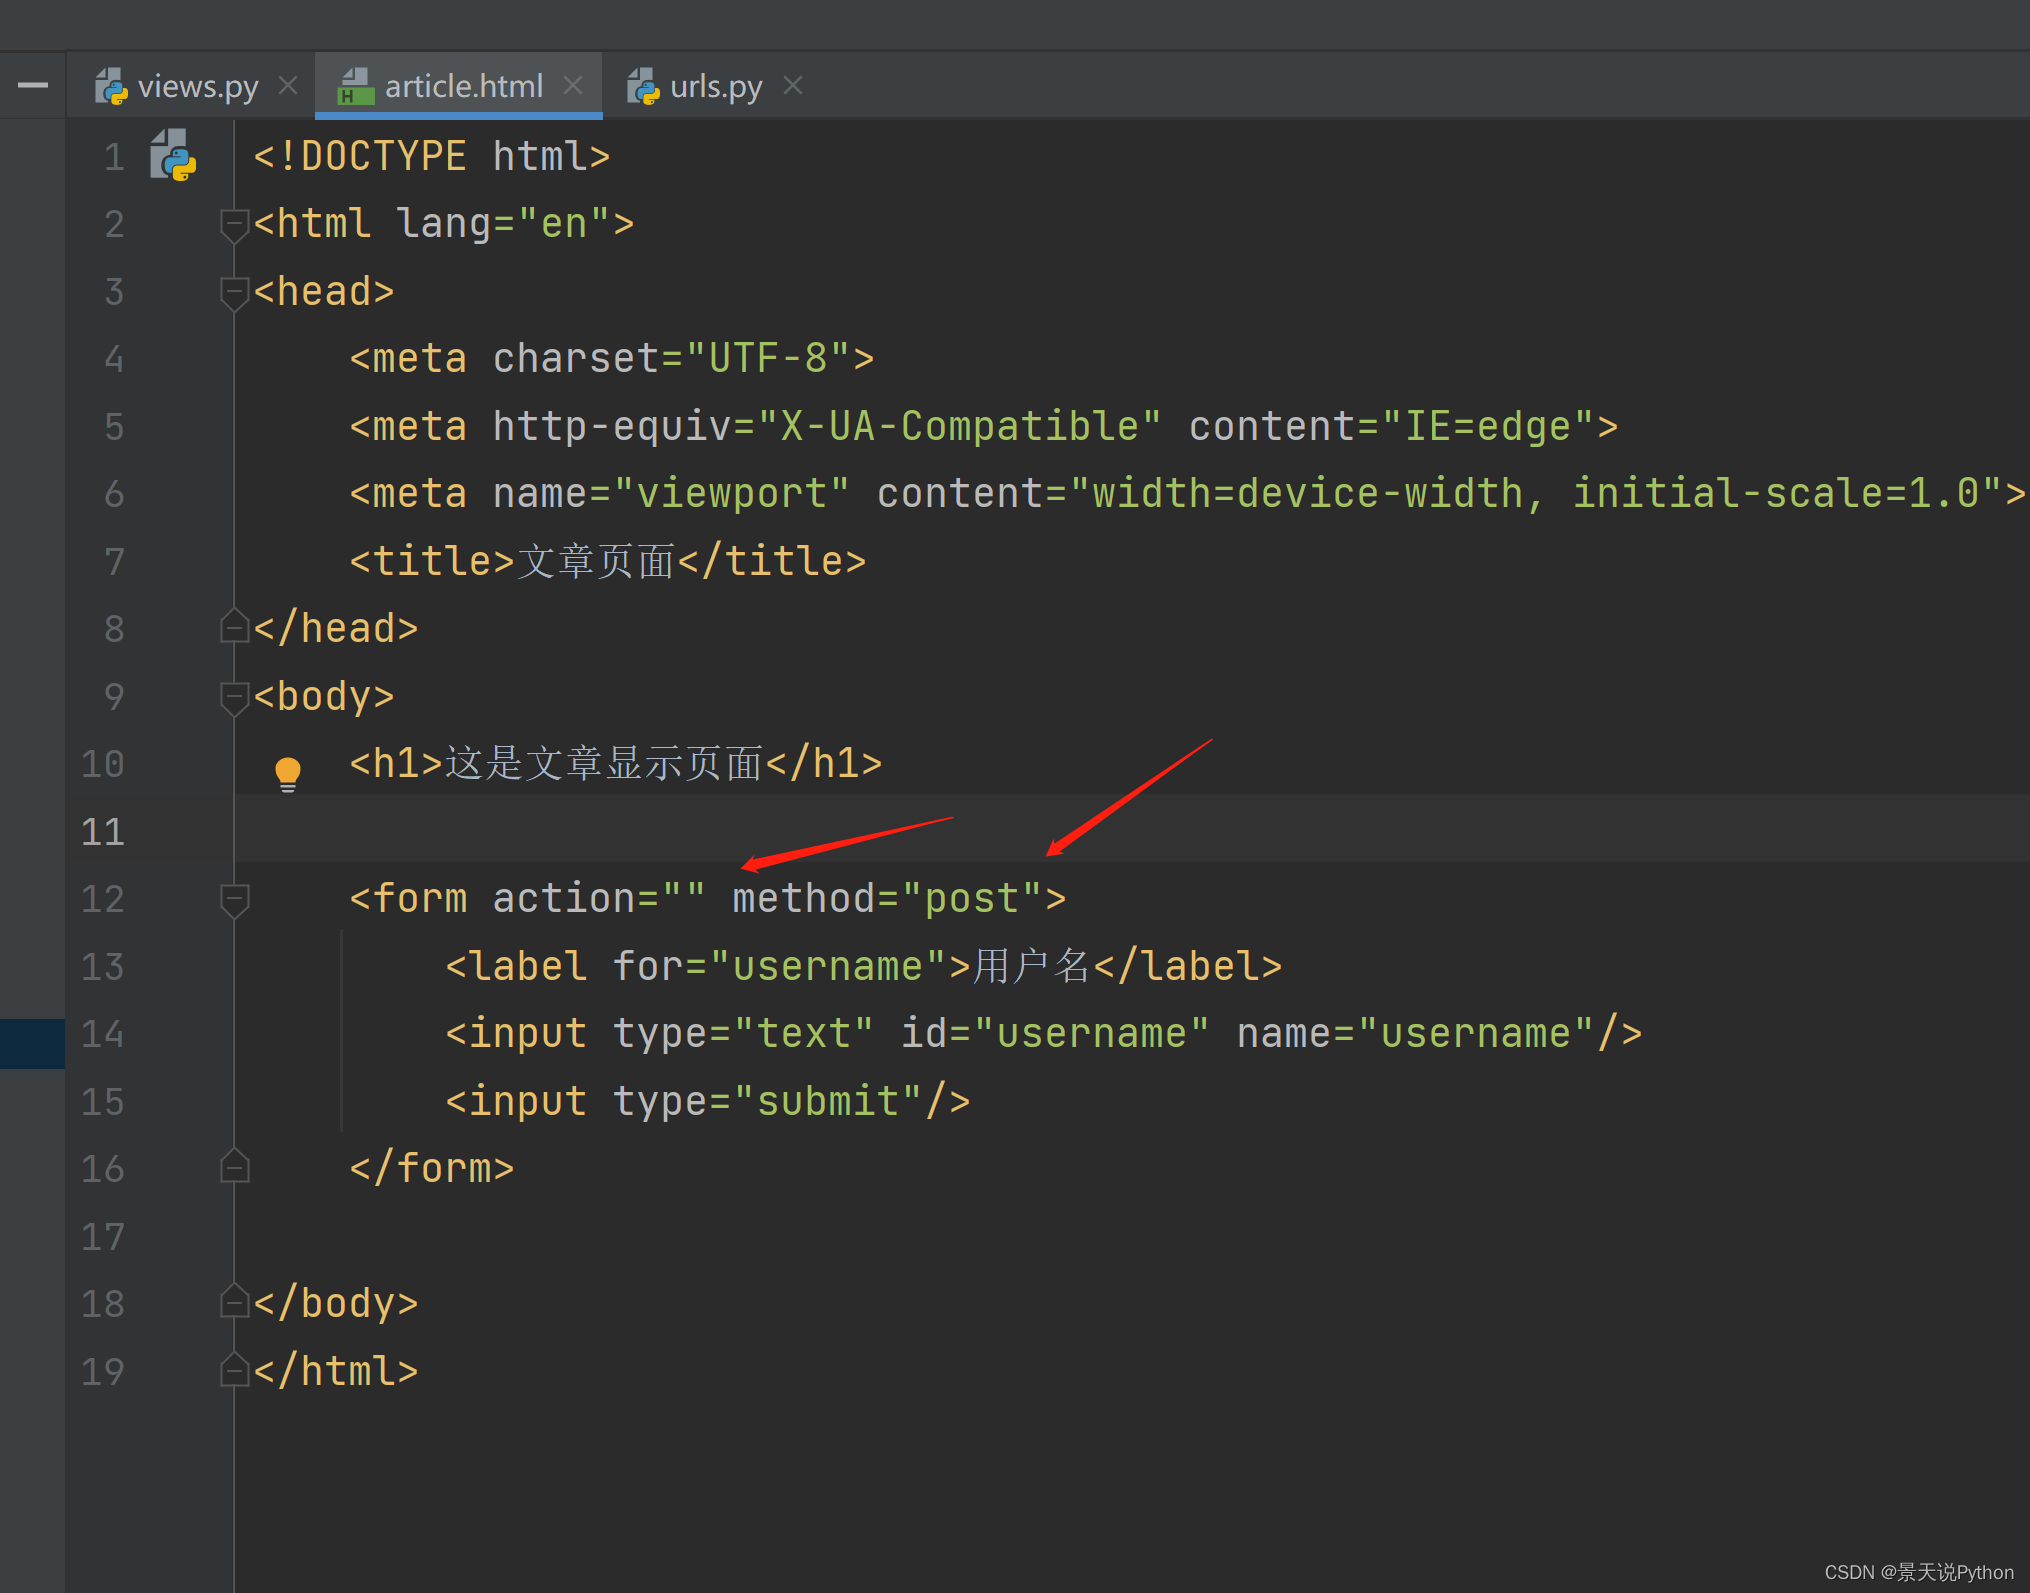Fold the closing html marker on line 19
Viewport: 2030px width, 1593px height.
[234, 1369]
